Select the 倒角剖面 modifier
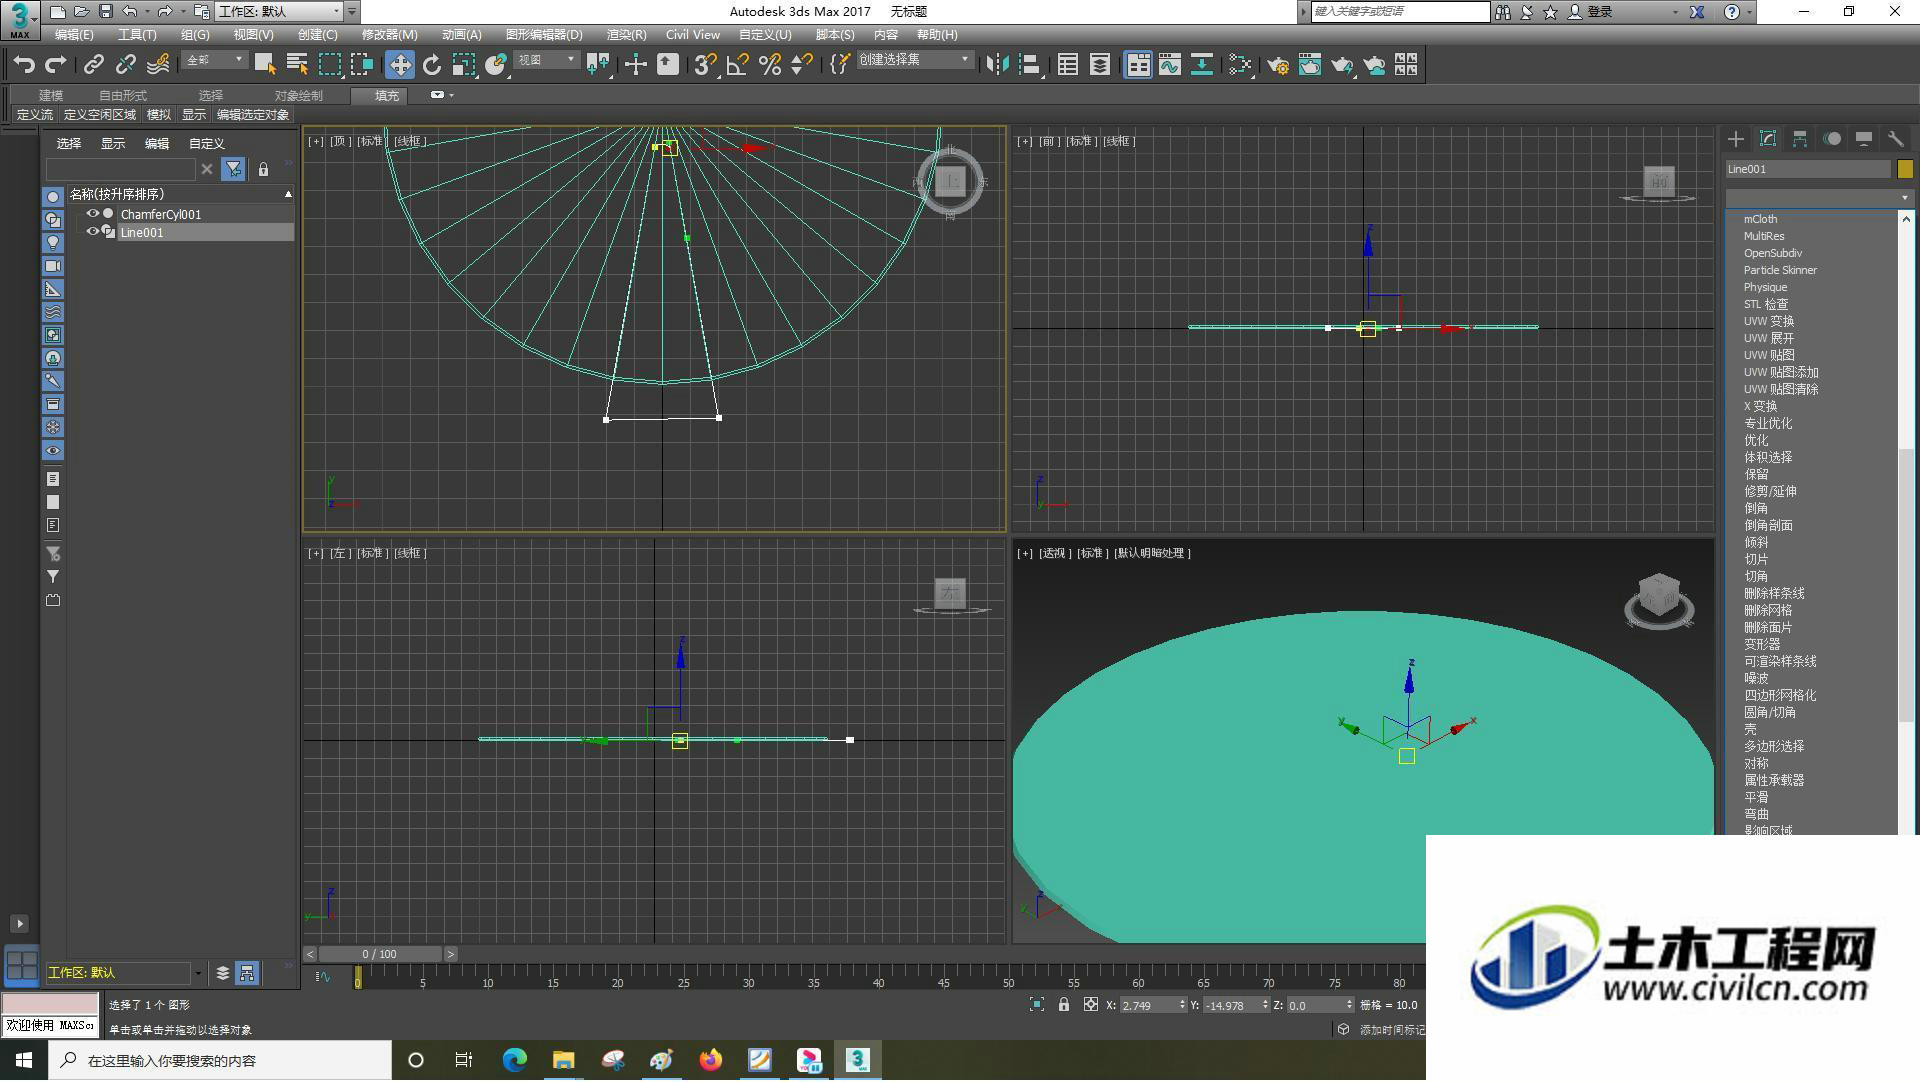1920x1082 pixels. (1768, 525)
